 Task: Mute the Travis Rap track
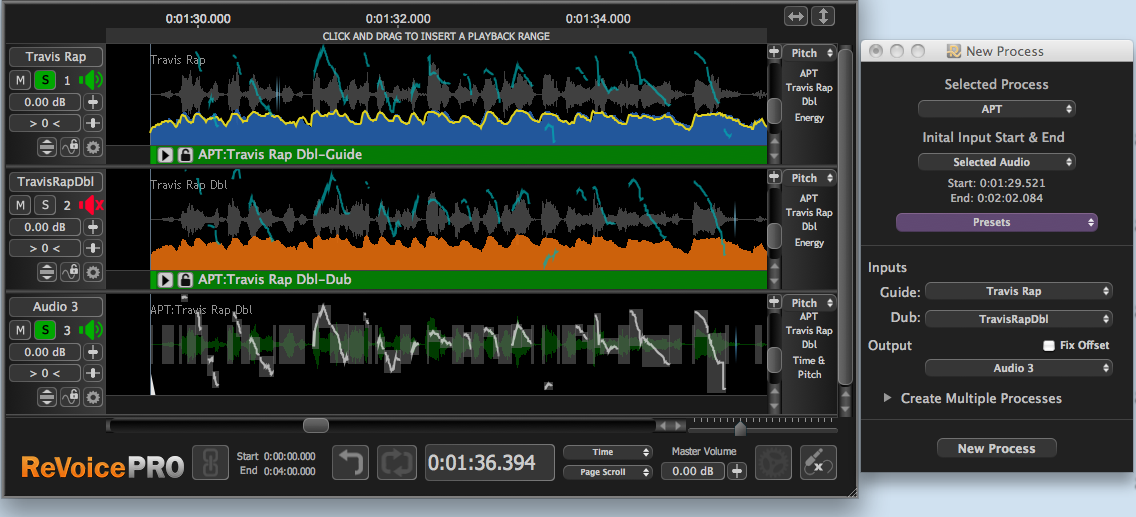tap(21, 80)
